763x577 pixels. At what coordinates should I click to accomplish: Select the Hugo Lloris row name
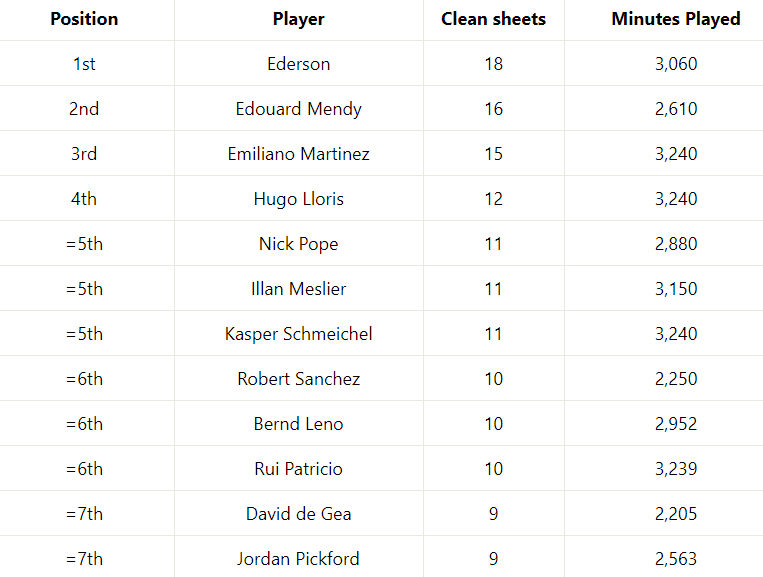click(x=298, y=199)
